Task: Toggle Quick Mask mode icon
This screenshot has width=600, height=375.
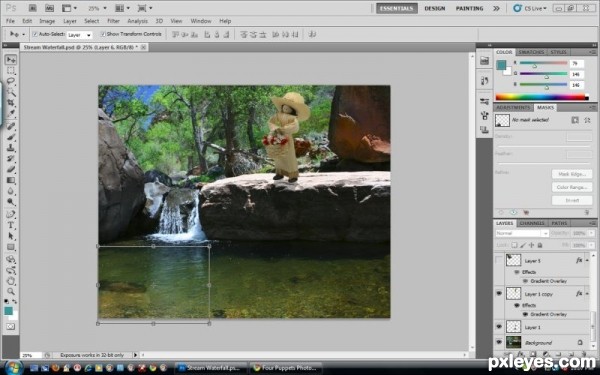Action: point(11,326)
